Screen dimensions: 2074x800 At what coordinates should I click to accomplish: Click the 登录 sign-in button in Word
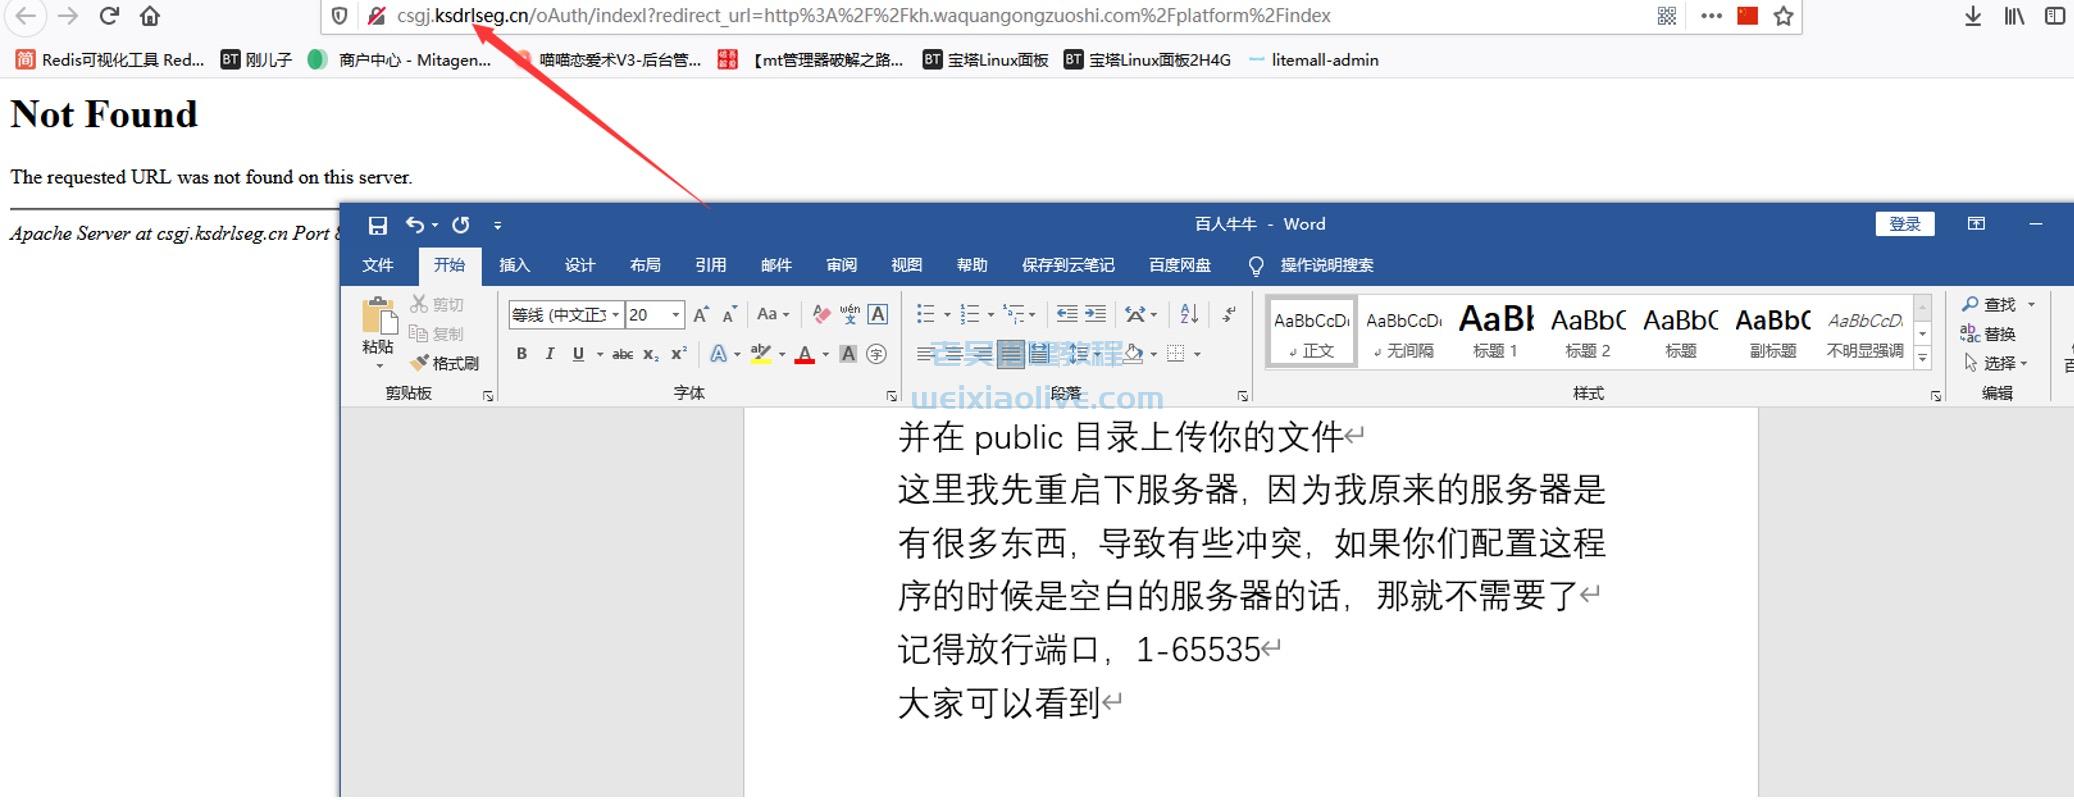click(1904, 224)
